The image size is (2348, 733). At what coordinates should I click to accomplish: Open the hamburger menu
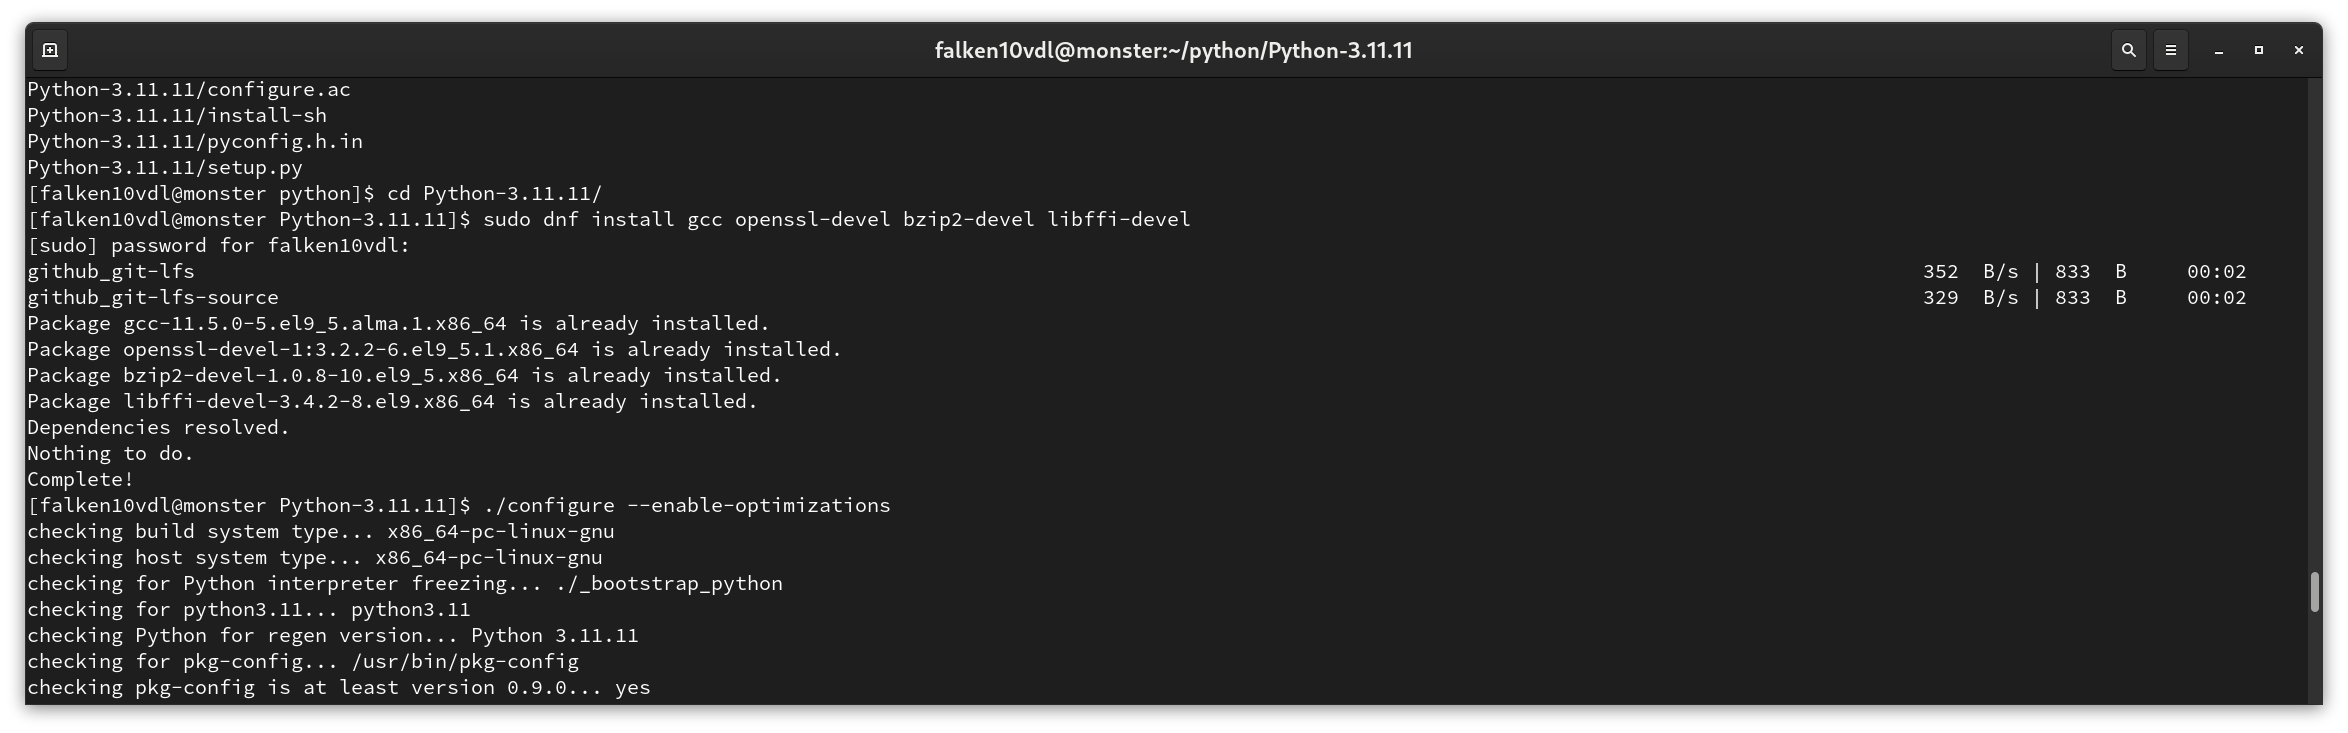(x=2170, y=50)
